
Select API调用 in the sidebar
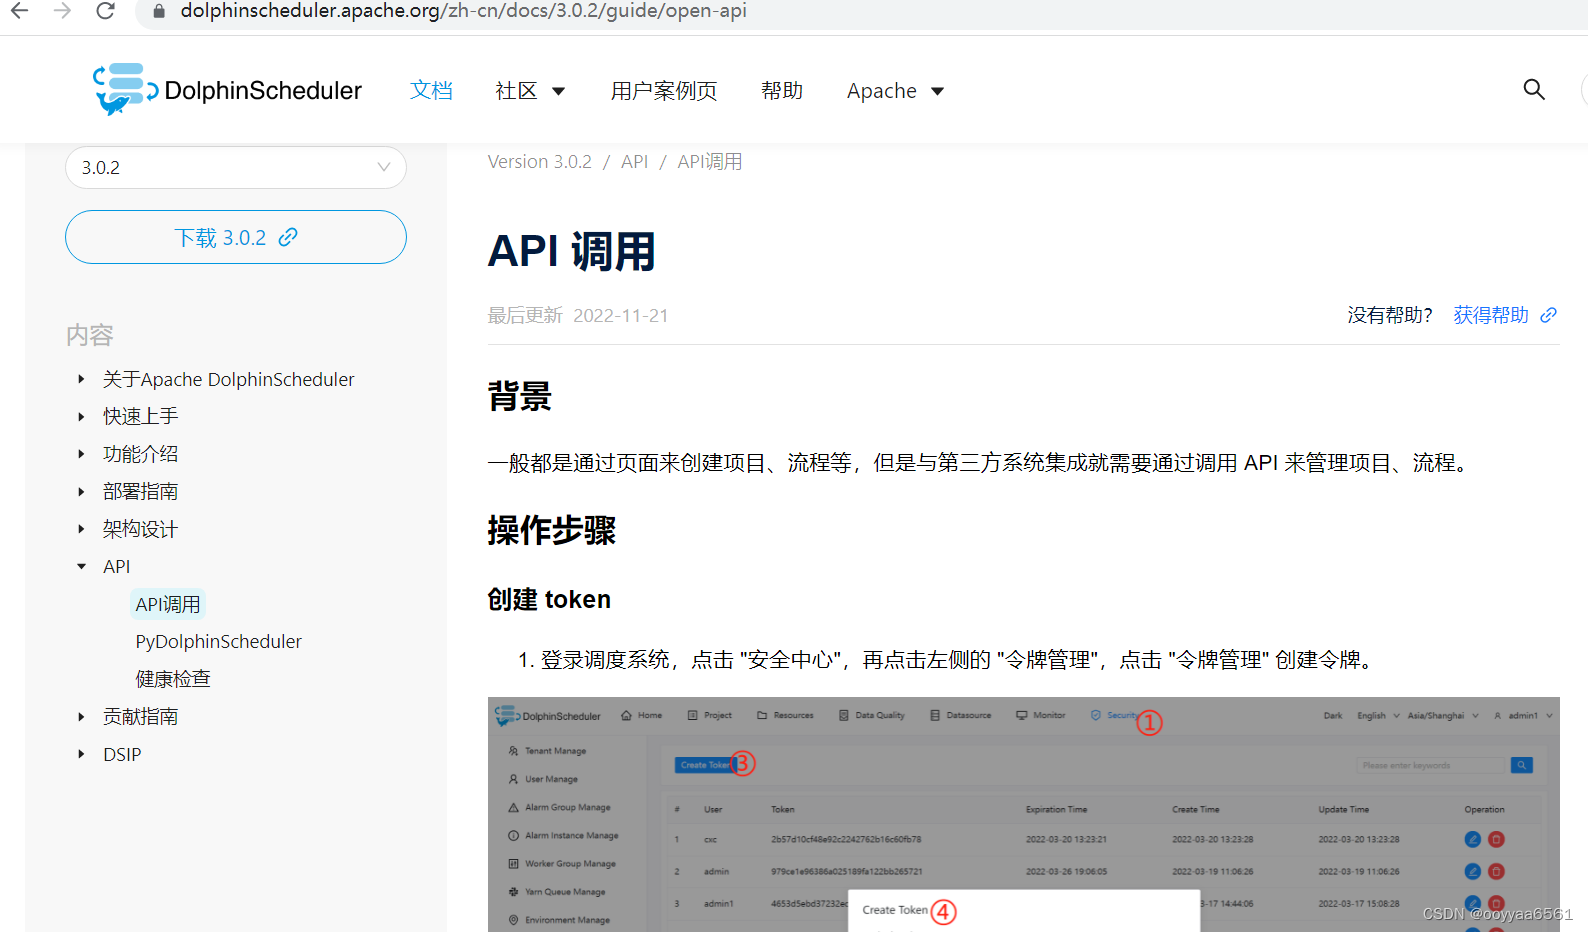point(168,604)
